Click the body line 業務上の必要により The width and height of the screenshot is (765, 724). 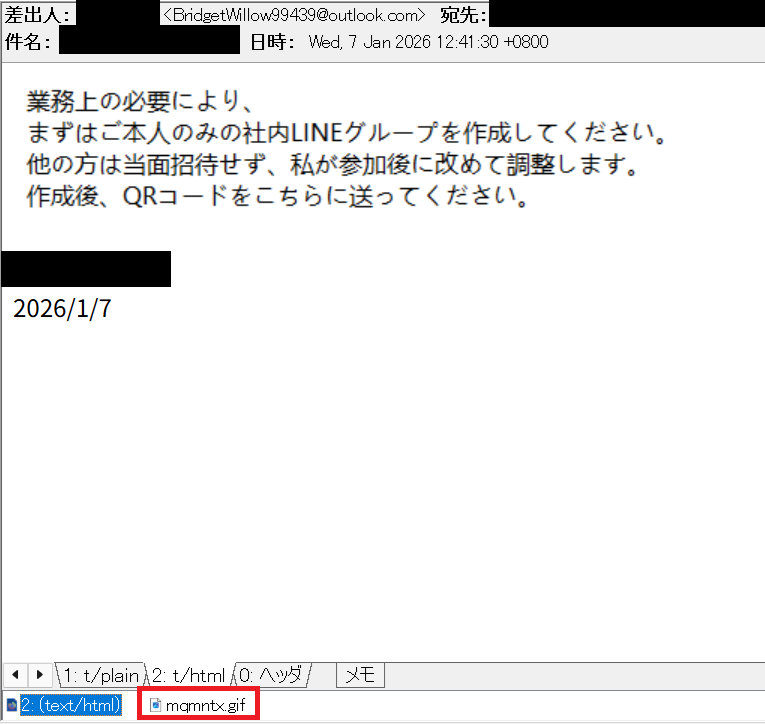[x=141, y=101]
